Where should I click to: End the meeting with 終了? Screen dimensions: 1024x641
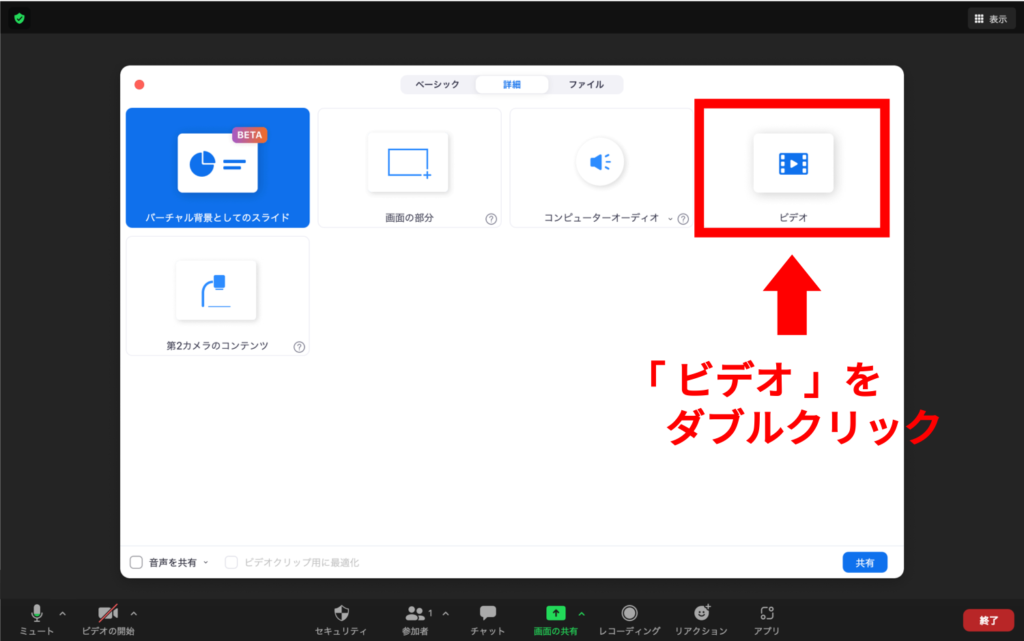989,620
